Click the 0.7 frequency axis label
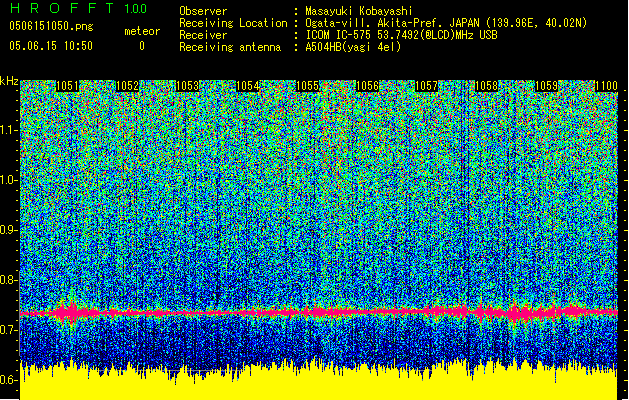The width and height of the screenshot is (629, 400). 9,330
